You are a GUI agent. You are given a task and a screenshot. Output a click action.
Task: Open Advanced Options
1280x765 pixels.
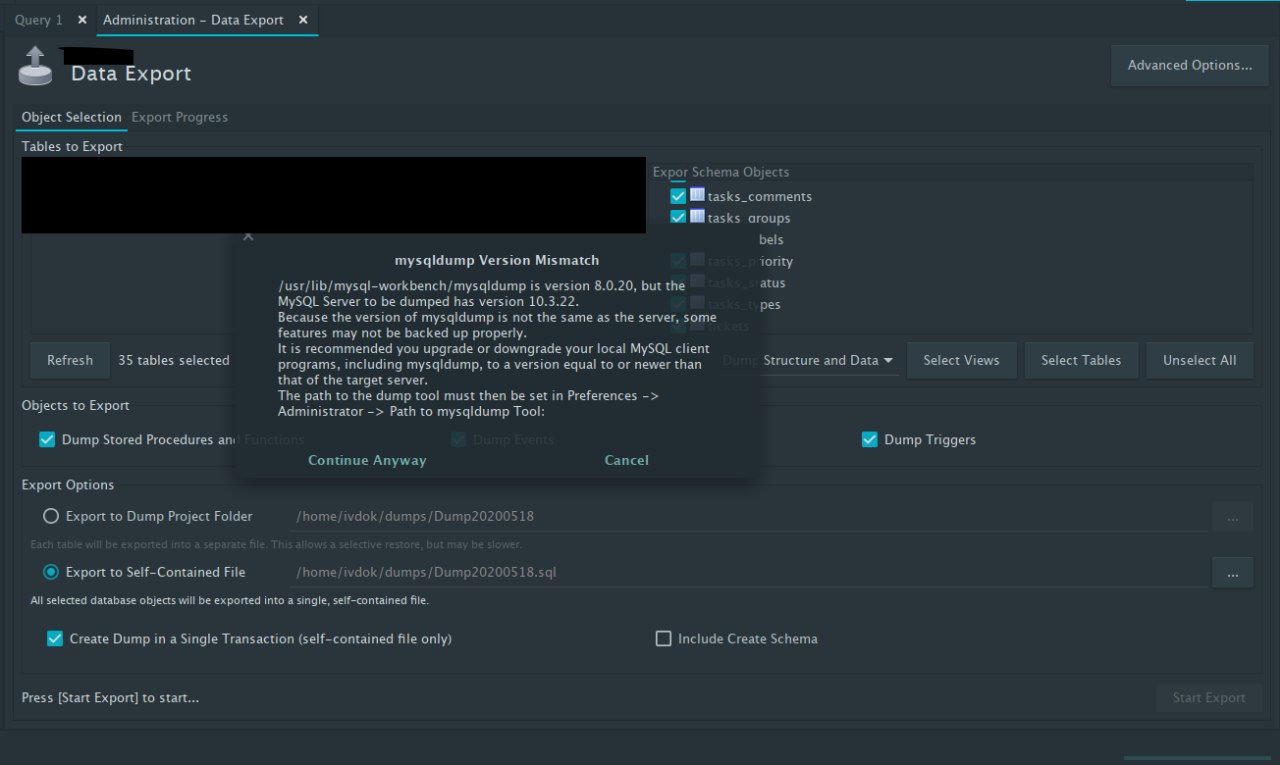pos(1190,65)
